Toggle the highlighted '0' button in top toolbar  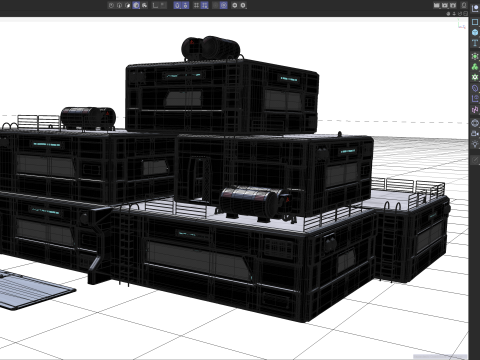coord(177,5)
